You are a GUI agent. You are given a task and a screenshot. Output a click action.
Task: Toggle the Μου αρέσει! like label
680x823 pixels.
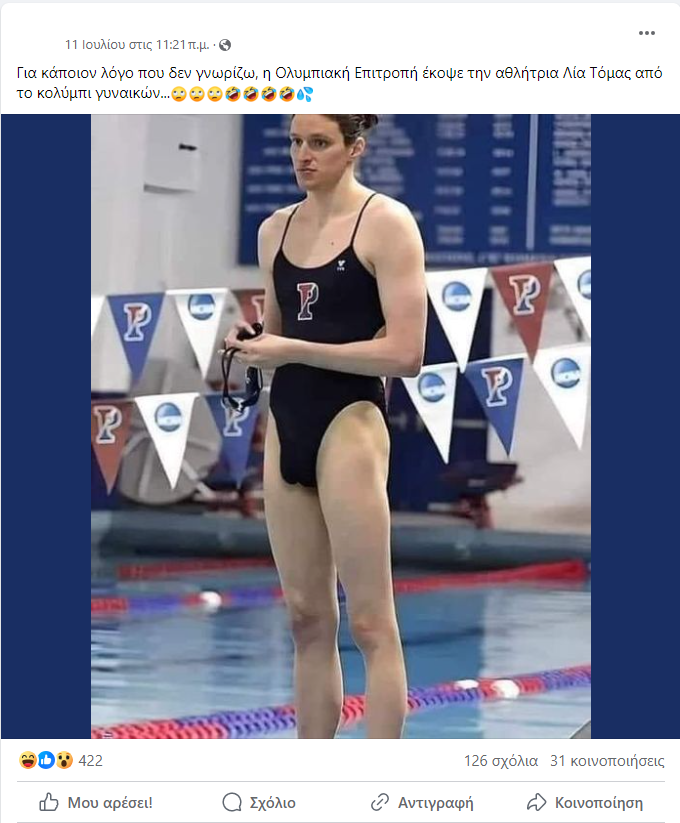coord(110,803)
